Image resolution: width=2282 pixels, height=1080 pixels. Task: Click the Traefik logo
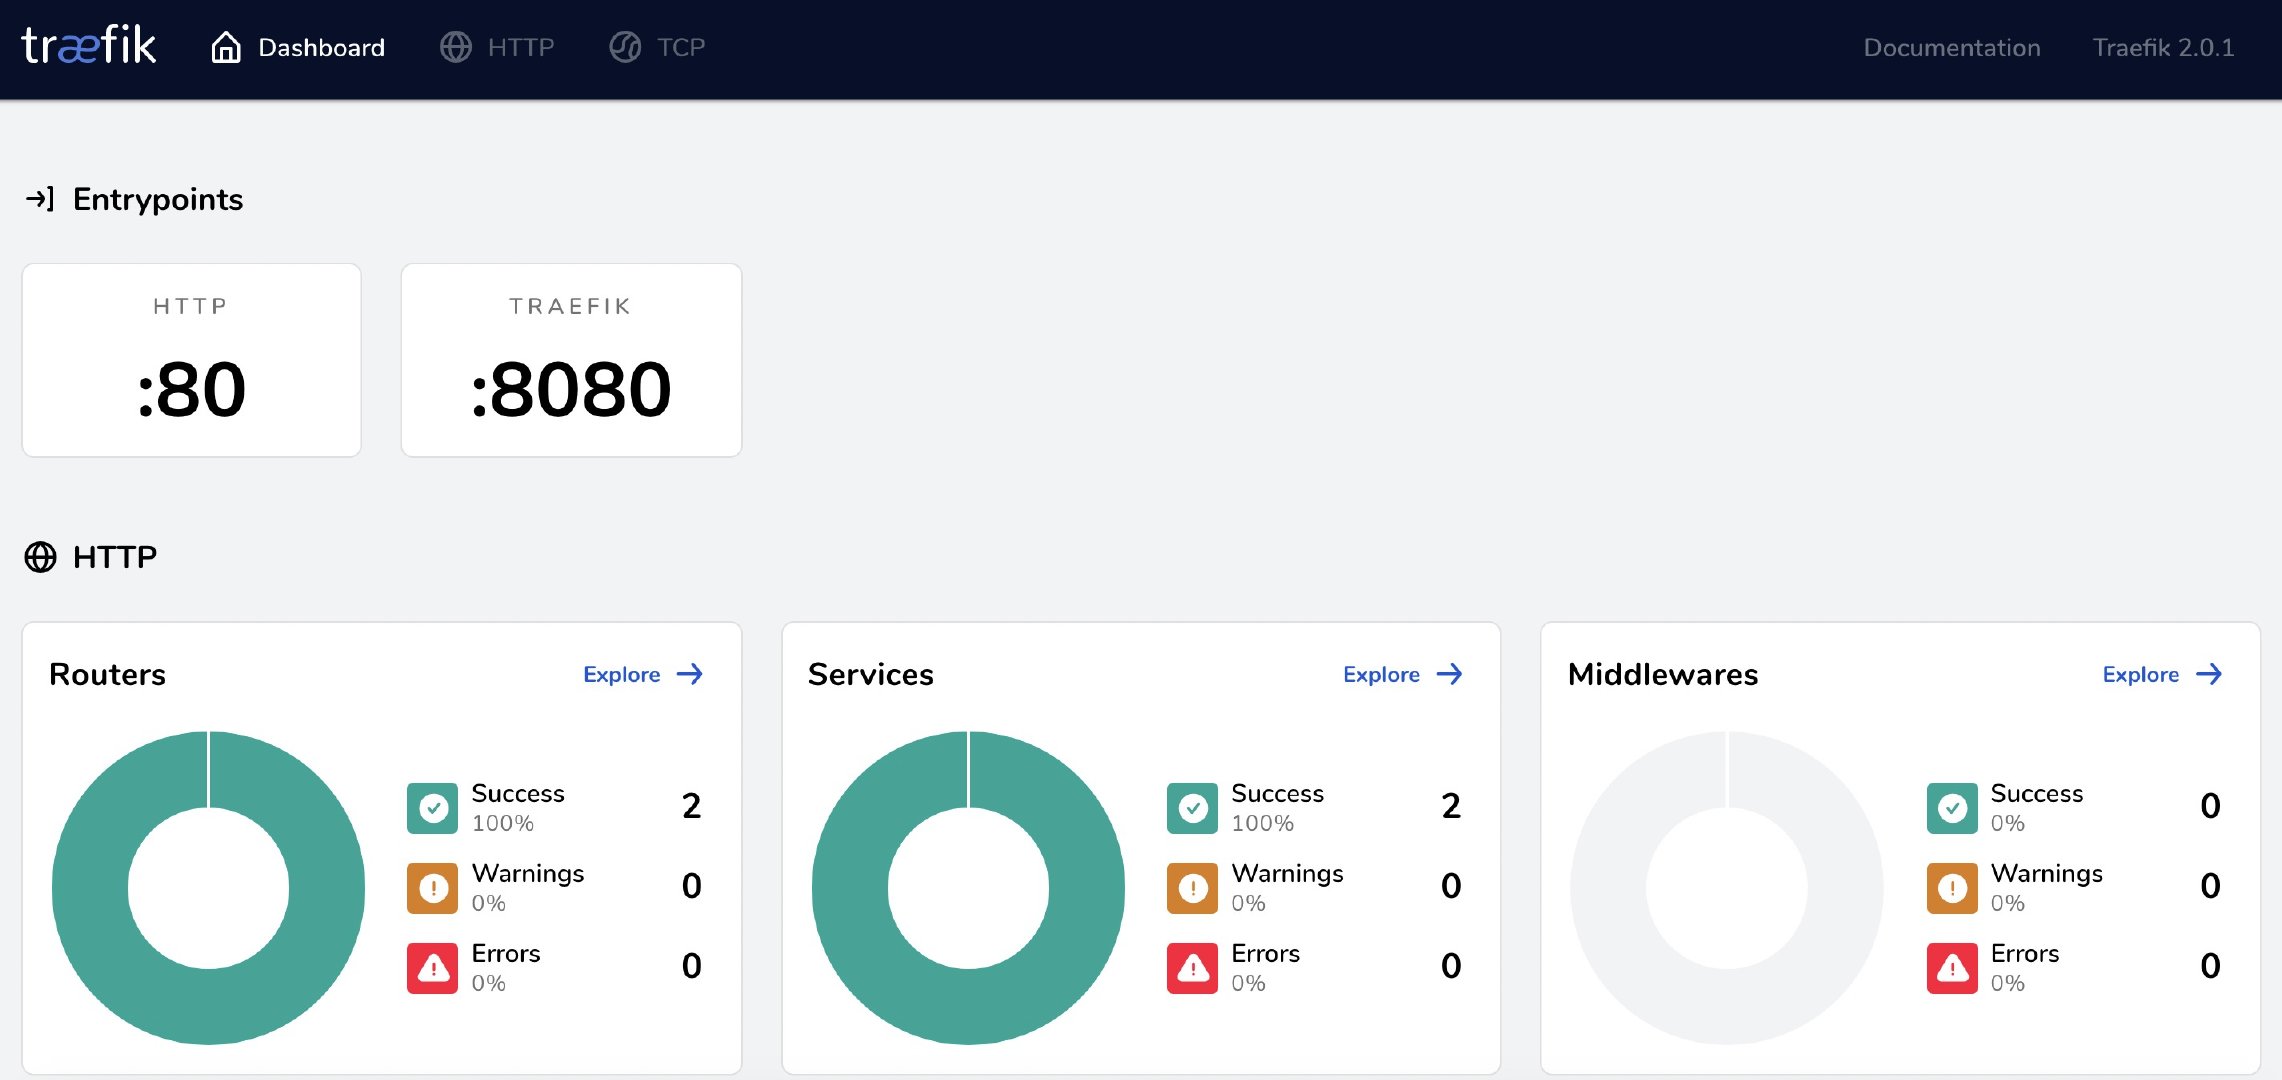coord(88,46)
